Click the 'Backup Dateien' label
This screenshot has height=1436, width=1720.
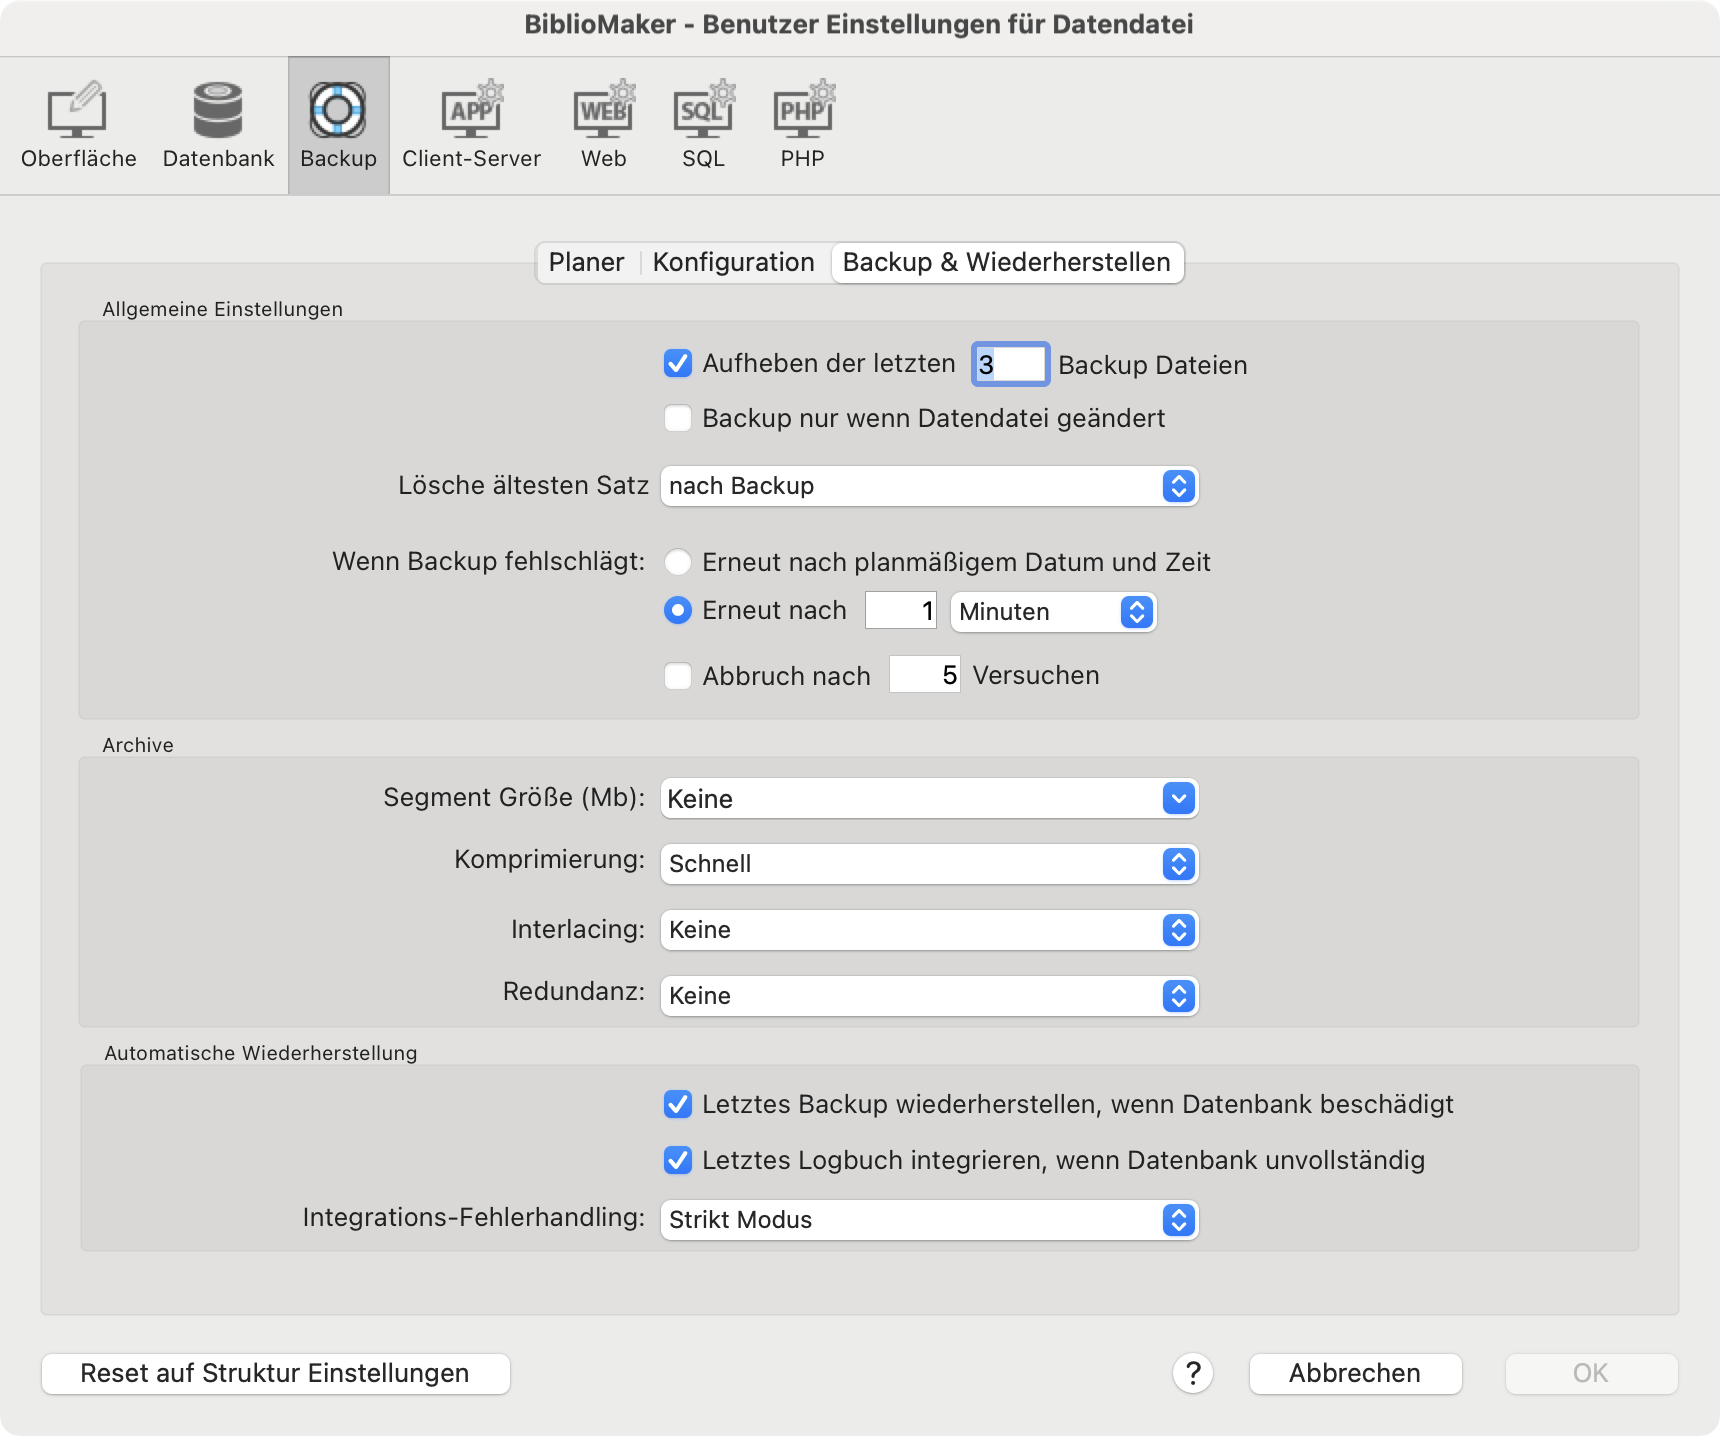pyautogui.click(x=1153, y=366)
